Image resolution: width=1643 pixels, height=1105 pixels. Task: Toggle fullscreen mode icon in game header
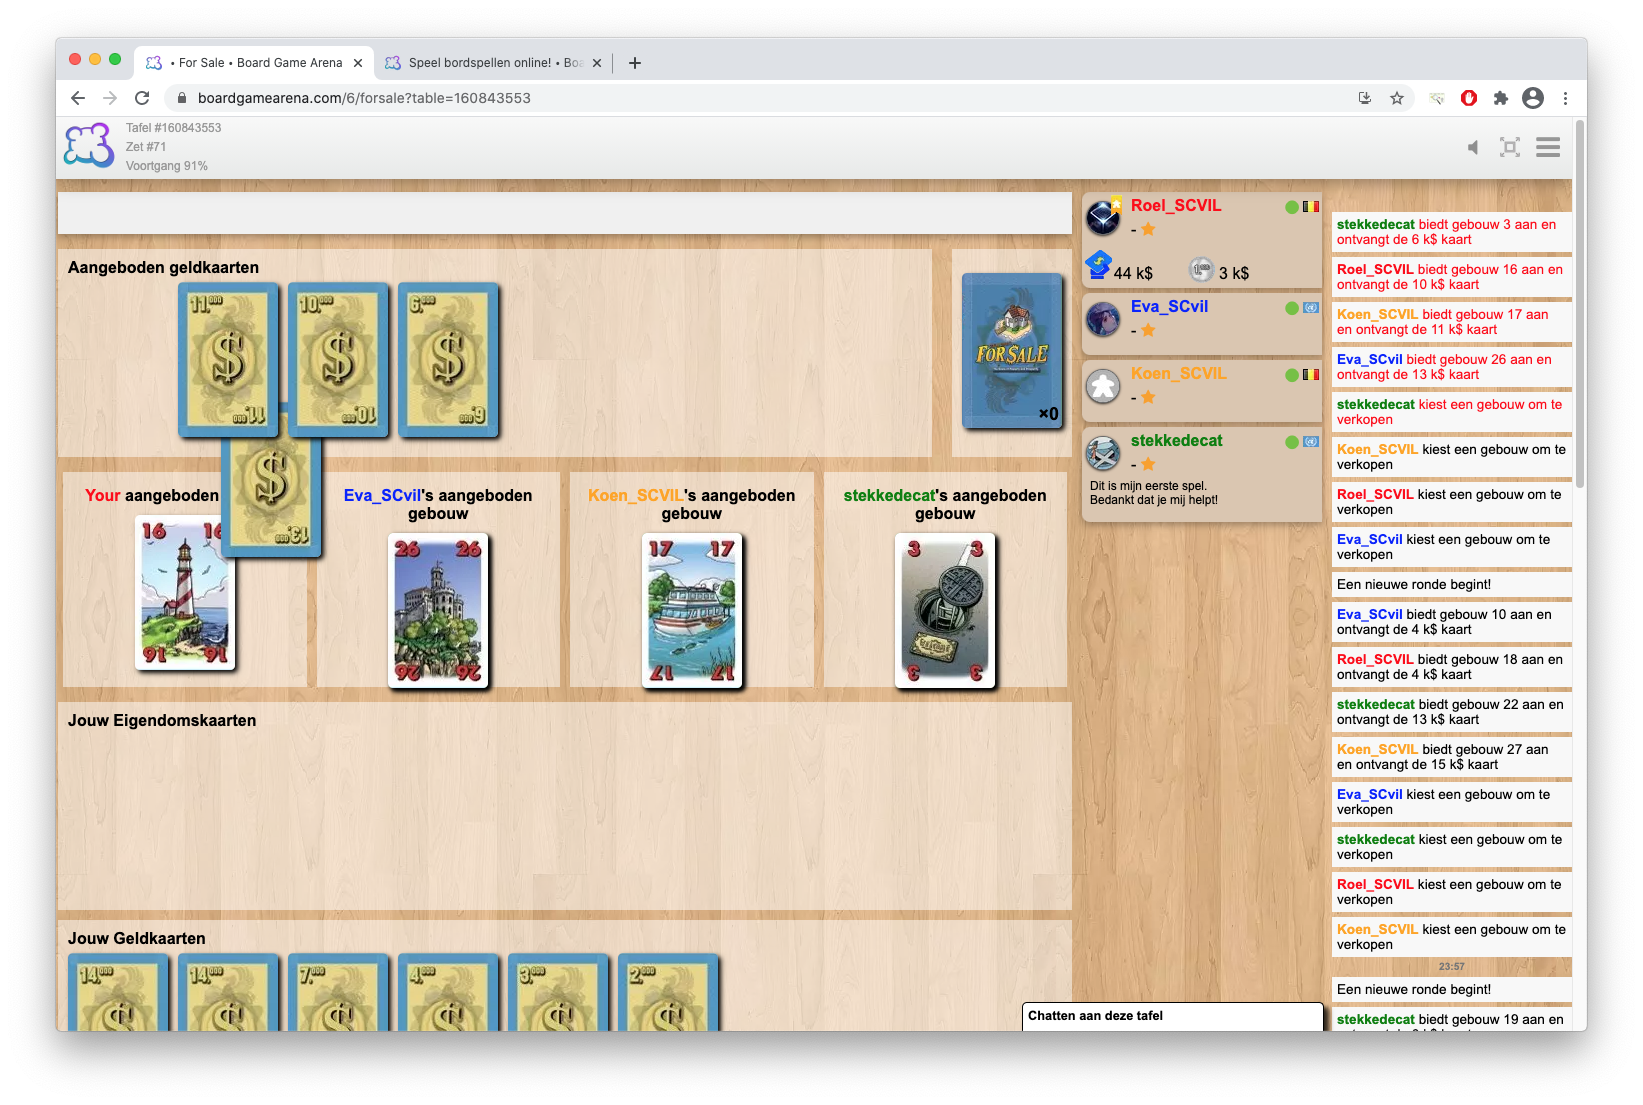(1510, 148)
